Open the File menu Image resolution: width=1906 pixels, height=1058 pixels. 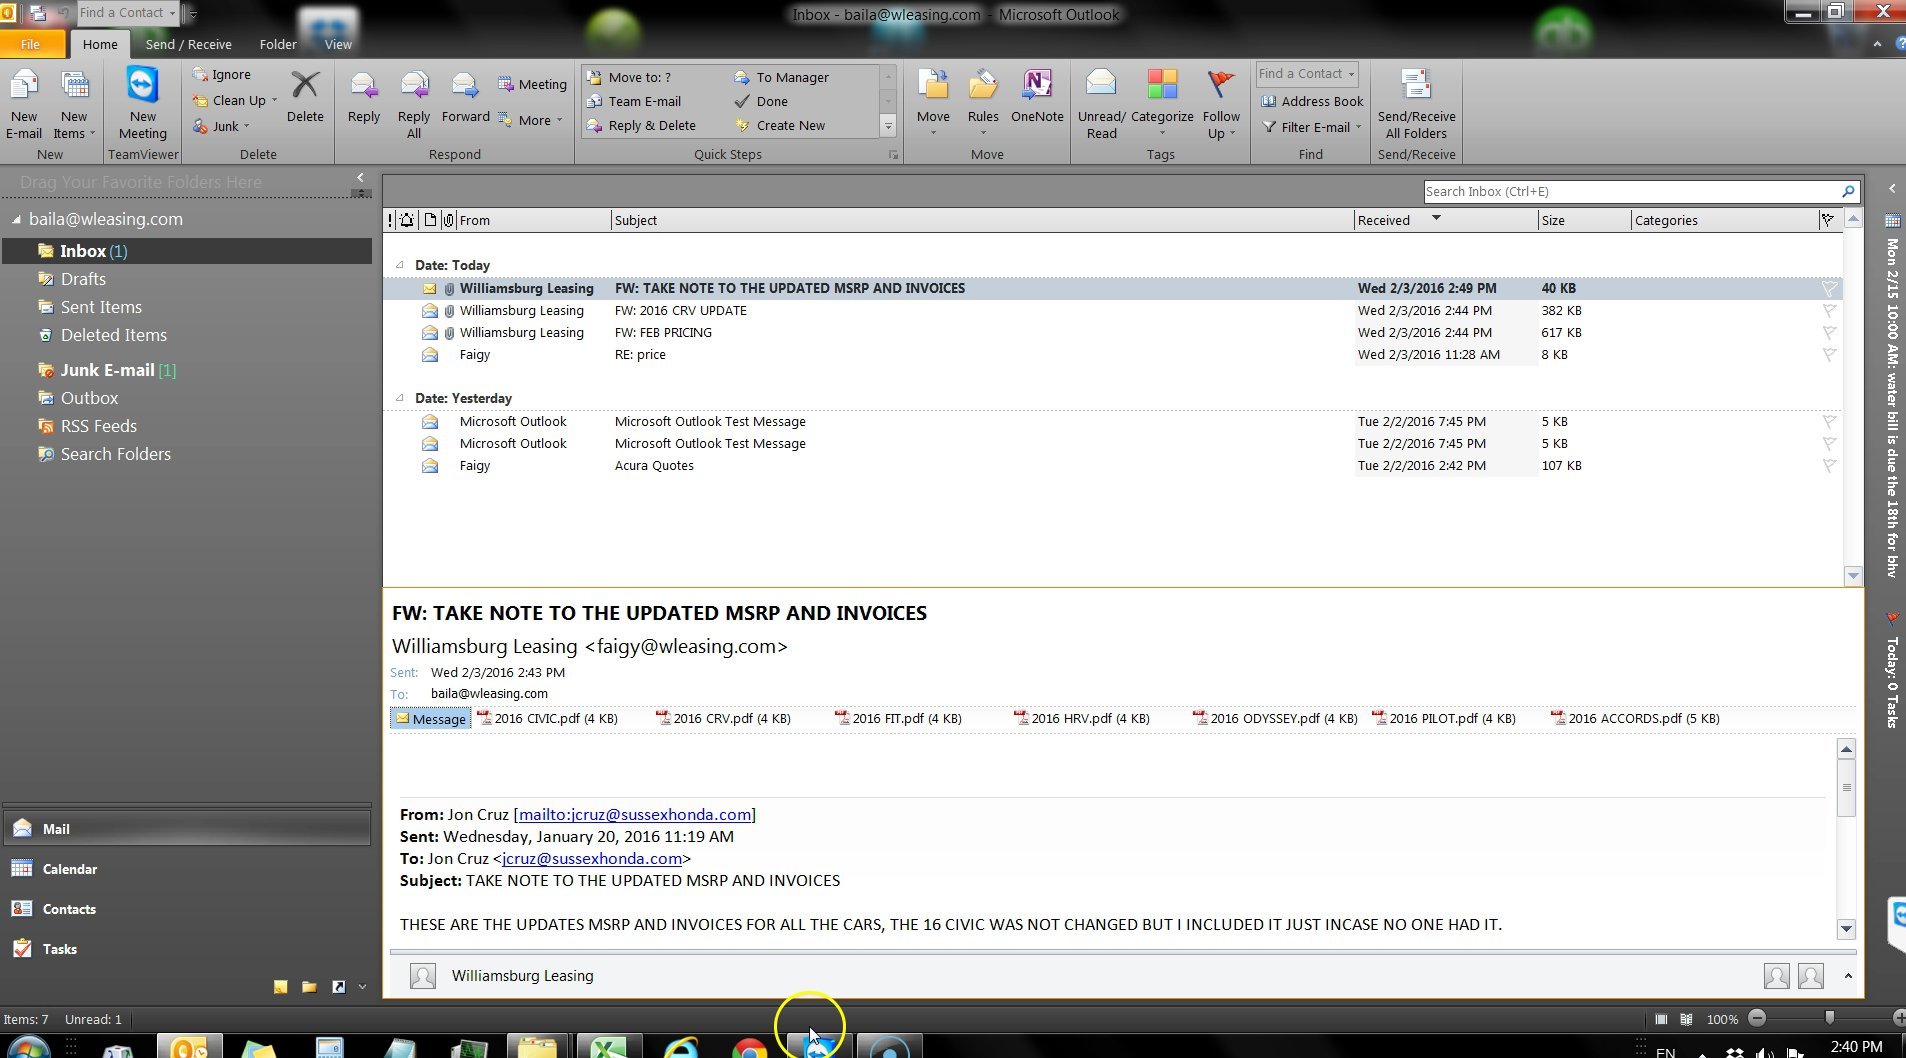tap(31, 44)
